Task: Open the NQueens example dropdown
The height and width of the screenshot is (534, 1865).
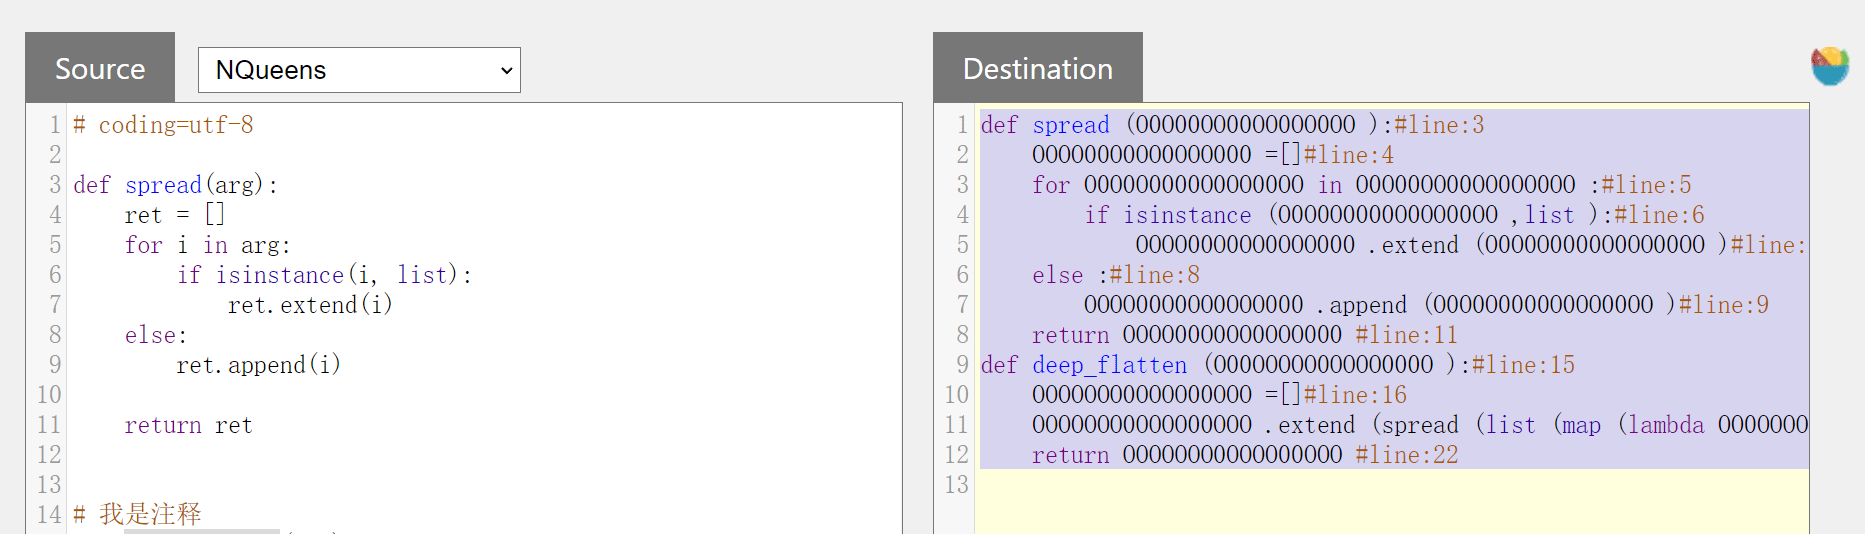Action: [359, 70]
